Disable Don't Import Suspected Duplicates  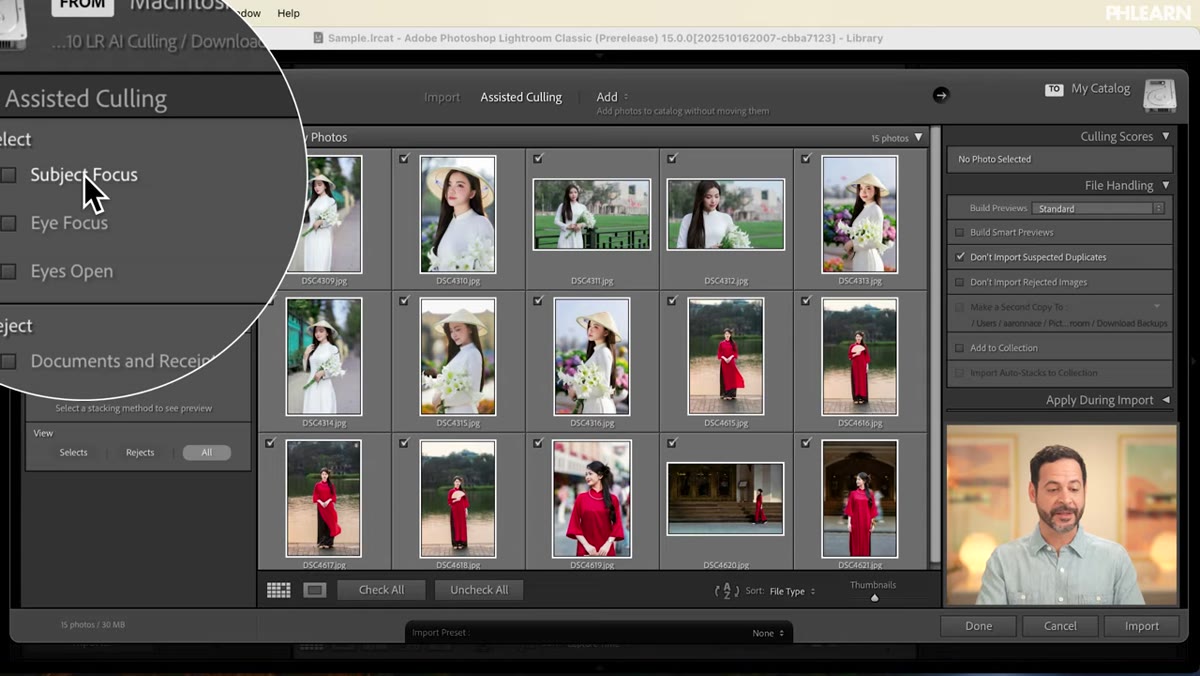point(960,257)
